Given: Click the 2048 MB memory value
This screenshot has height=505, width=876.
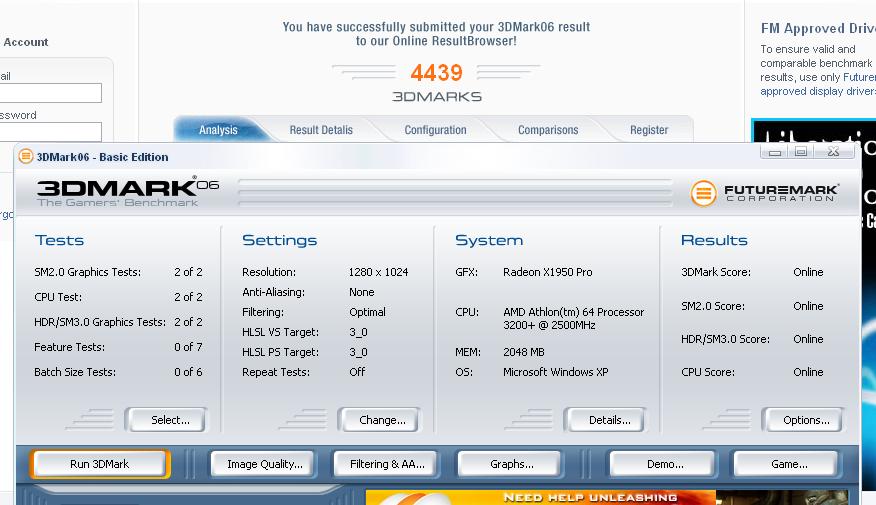Looking at the screenshot, I should [x=523, y=352].
